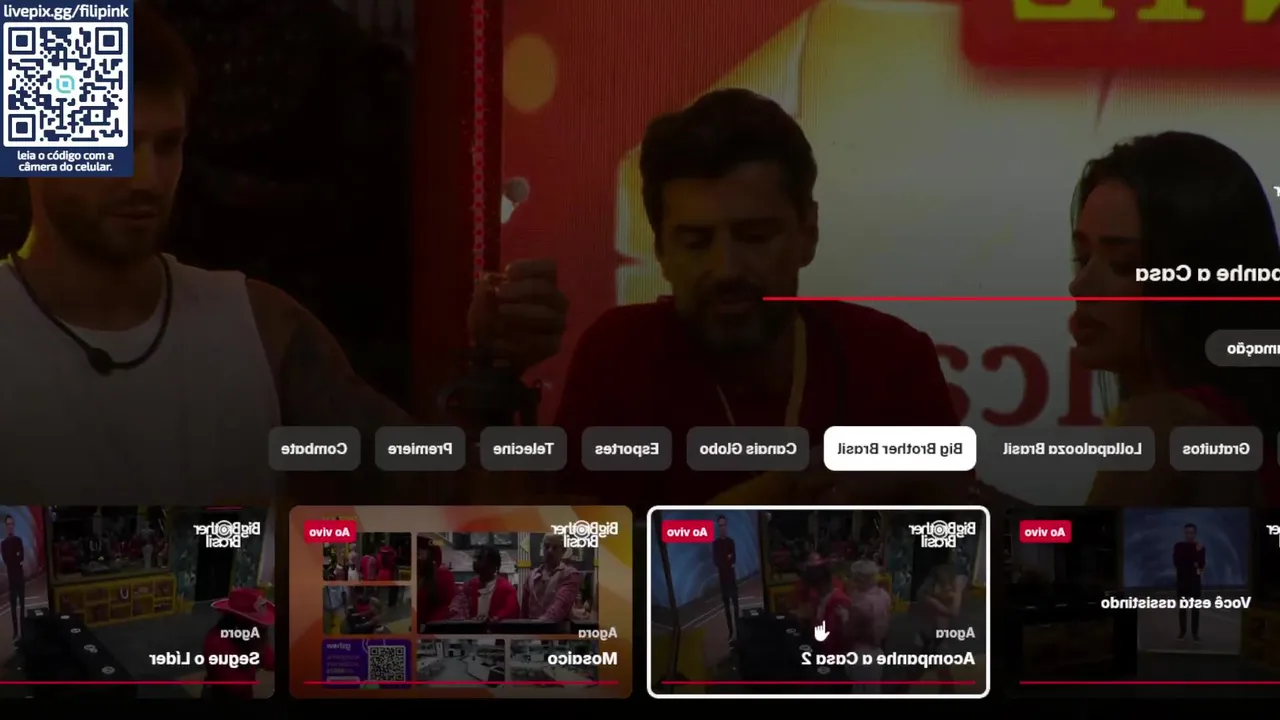Click Ao vivo badge on Acompanhe a Casa 2
This screenshot has height=720, width=1280.
[x=687, y=532]
